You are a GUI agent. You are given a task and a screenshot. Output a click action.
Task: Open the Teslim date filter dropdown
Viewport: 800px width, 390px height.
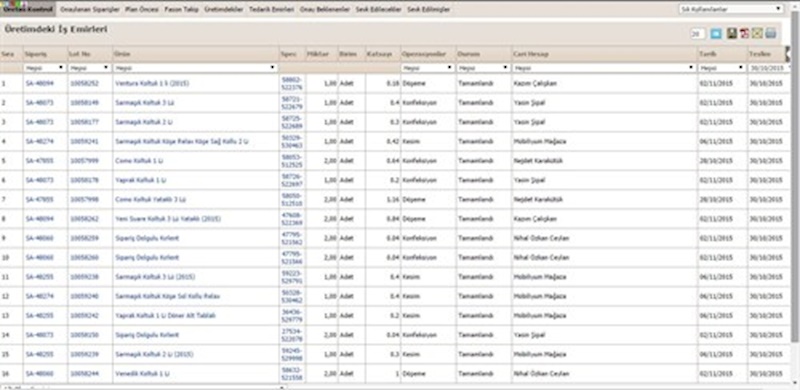[x=769, y=68]
